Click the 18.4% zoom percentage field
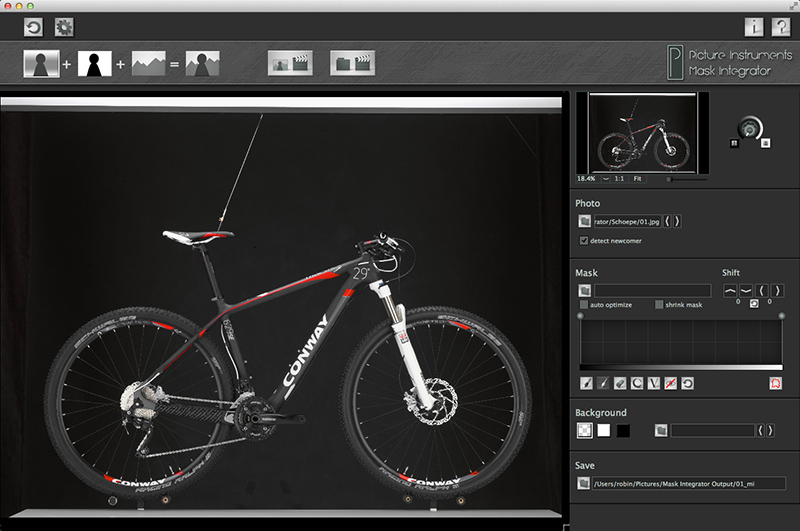 coord(587,179)
